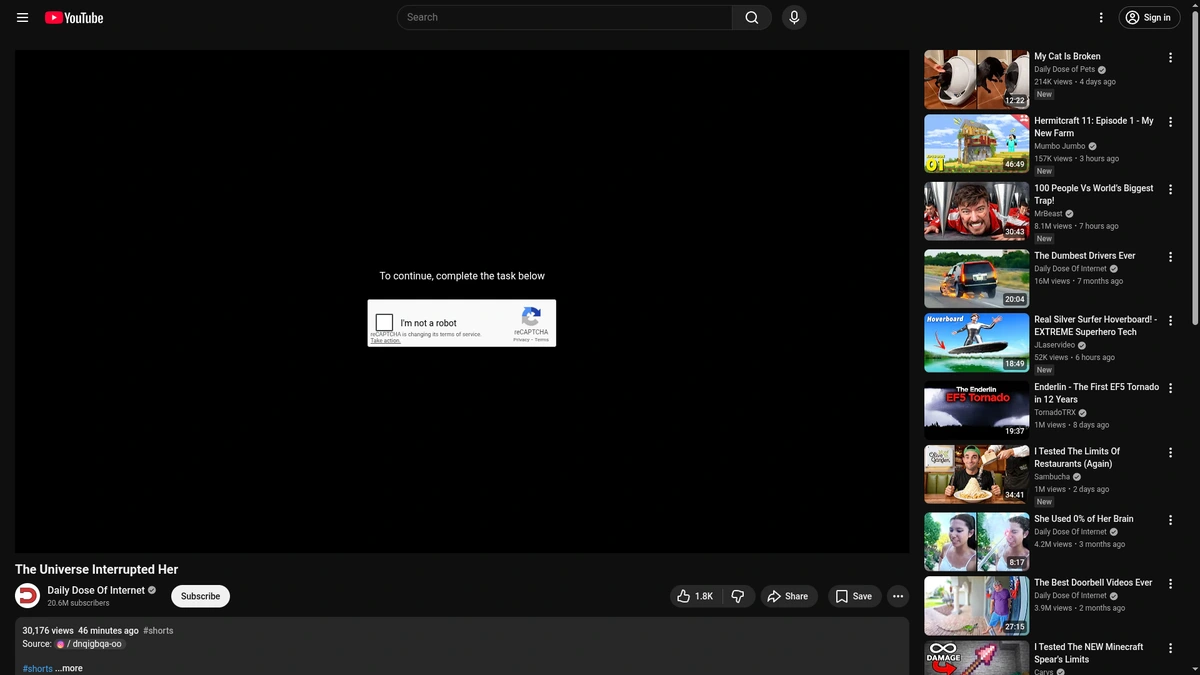Viewport: 1200px width, 675px height.
Task: Open Daily Dose Of Internet channel avatar
Action: click(27, 596)
